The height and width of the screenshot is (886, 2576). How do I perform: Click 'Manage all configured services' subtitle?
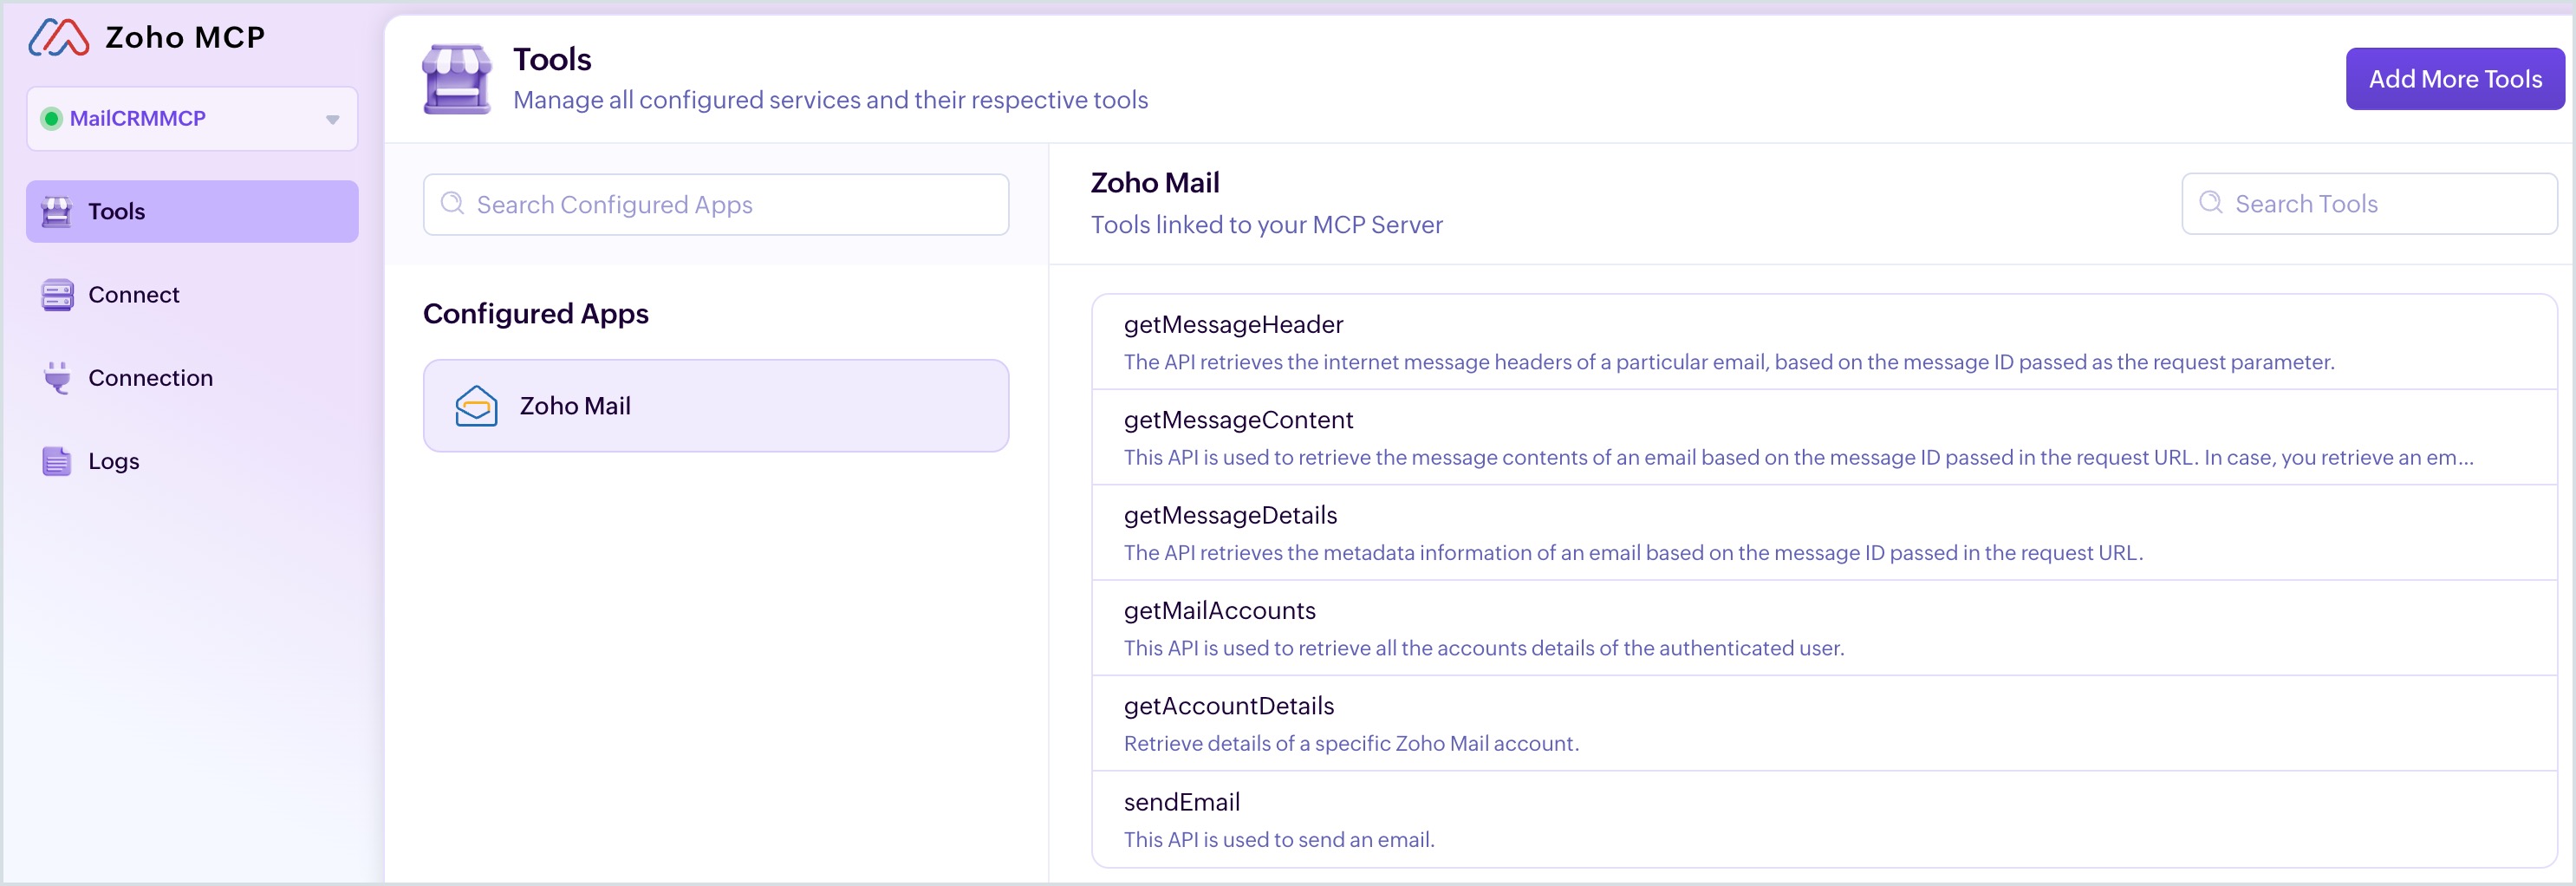[830, 100]
